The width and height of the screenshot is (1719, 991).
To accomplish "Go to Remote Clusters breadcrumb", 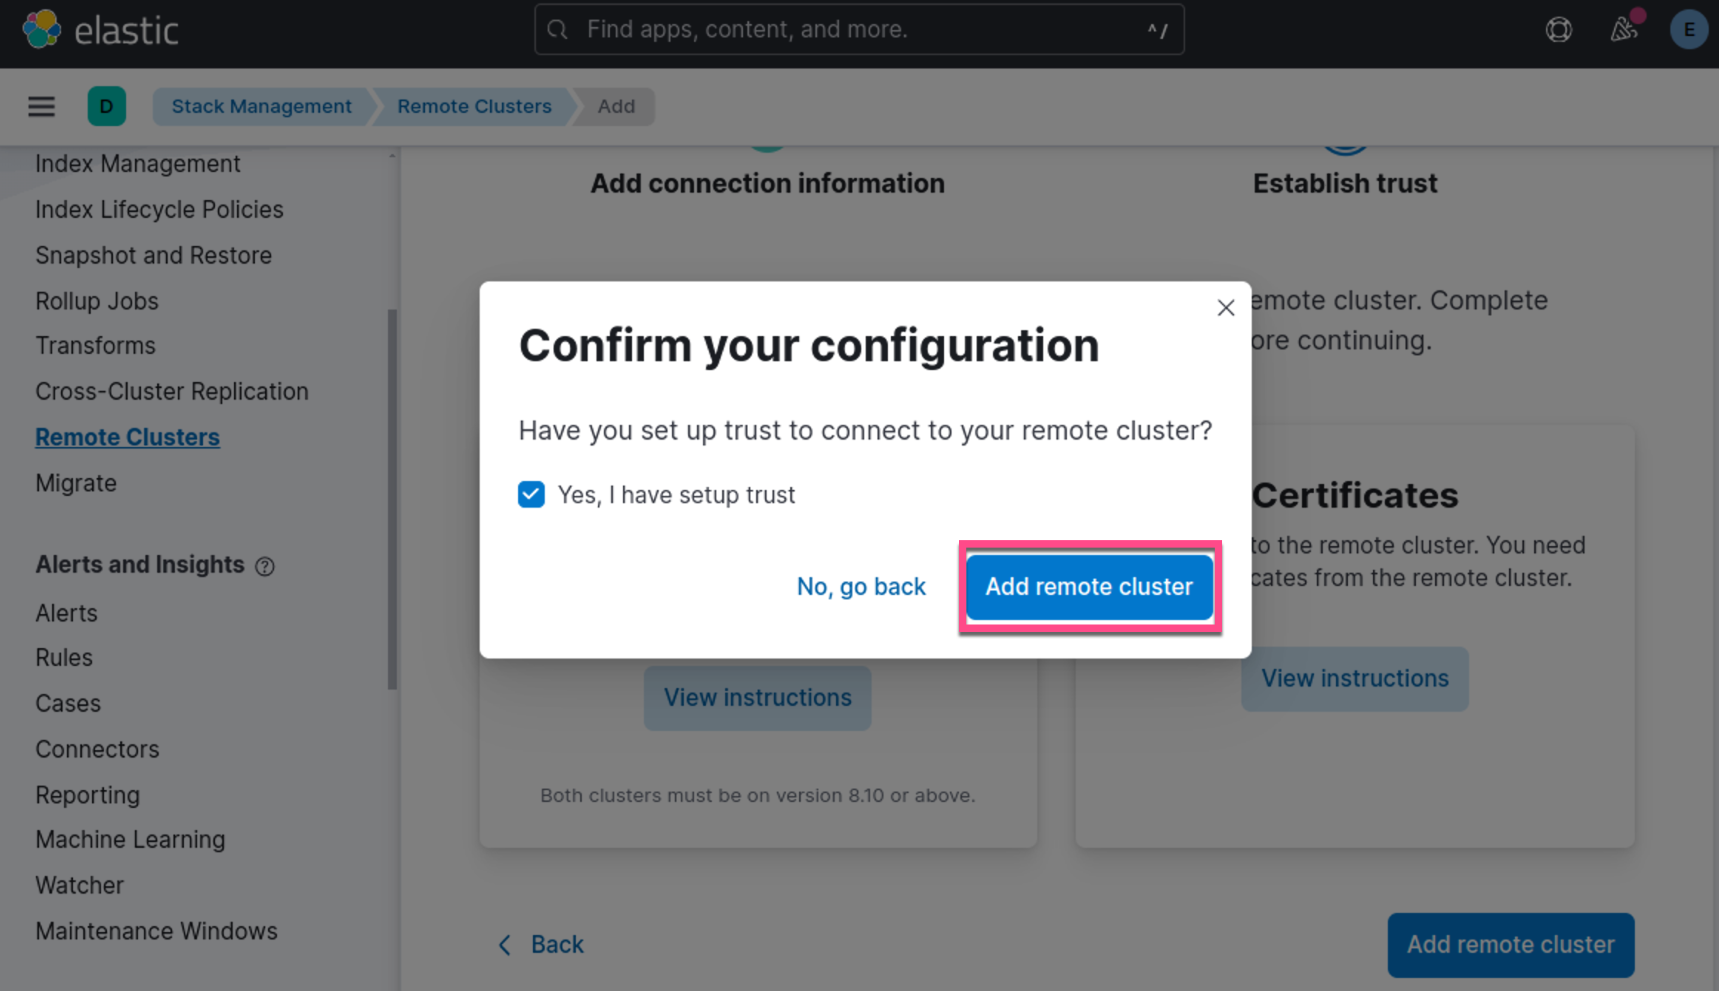I will (474, 106).
